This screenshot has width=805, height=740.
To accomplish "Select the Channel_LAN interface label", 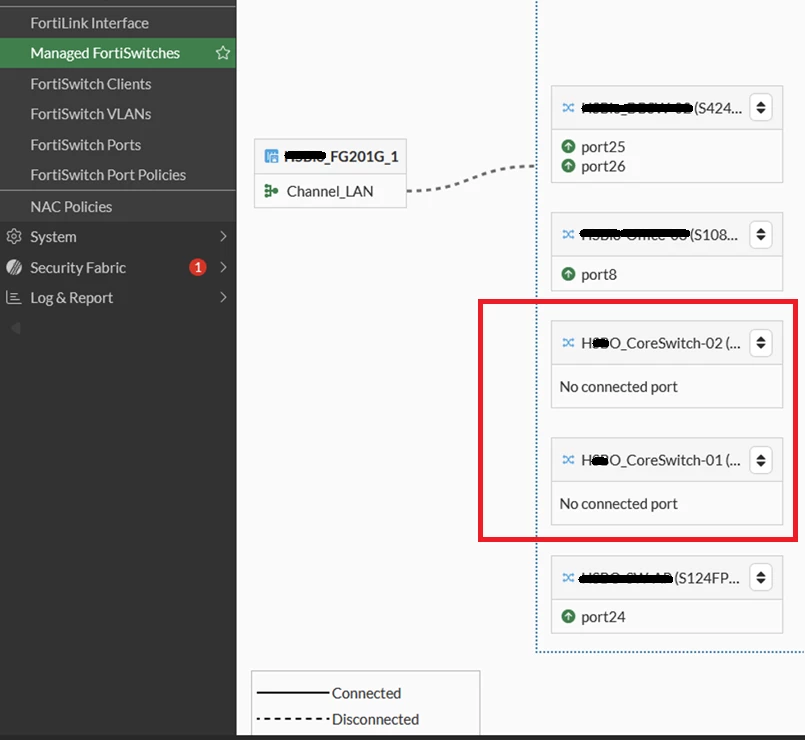I will point(330,192).
